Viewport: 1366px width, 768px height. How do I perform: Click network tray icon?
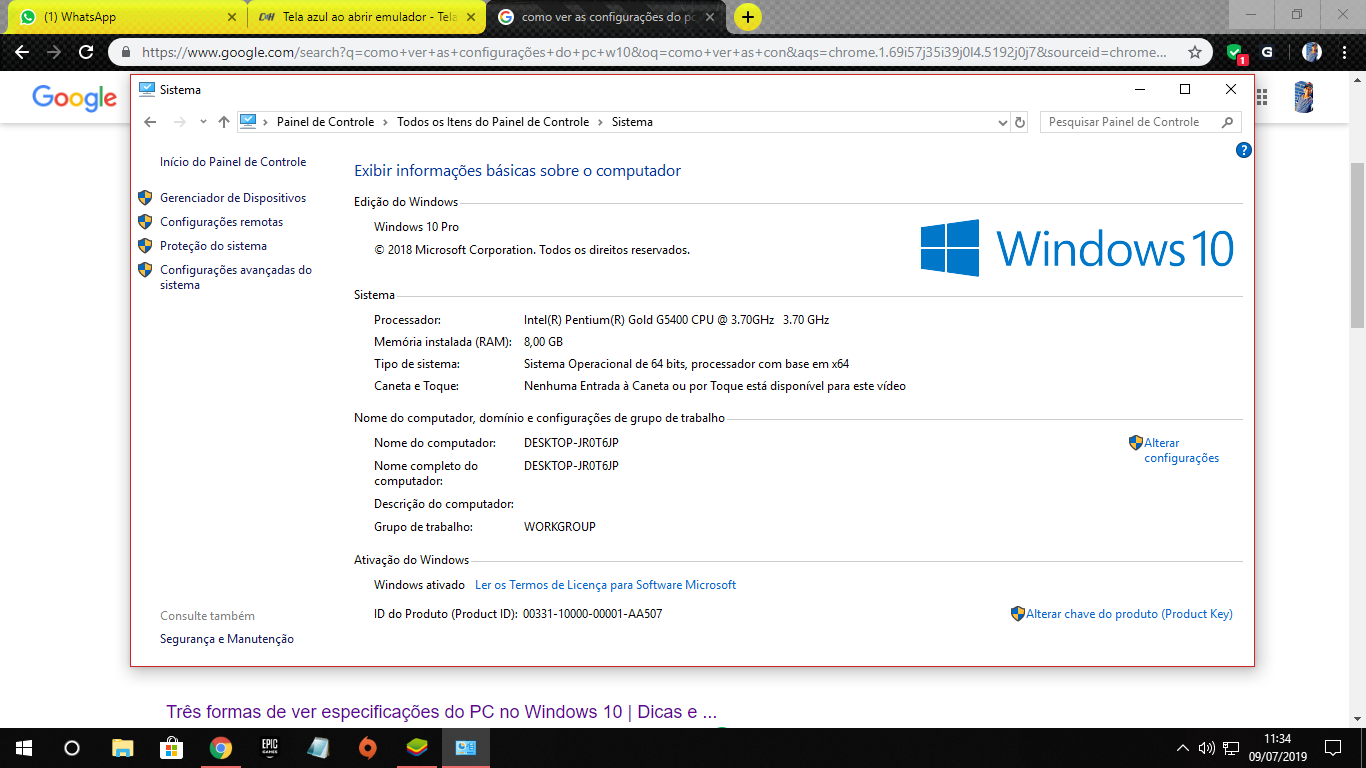point(1231,747)
